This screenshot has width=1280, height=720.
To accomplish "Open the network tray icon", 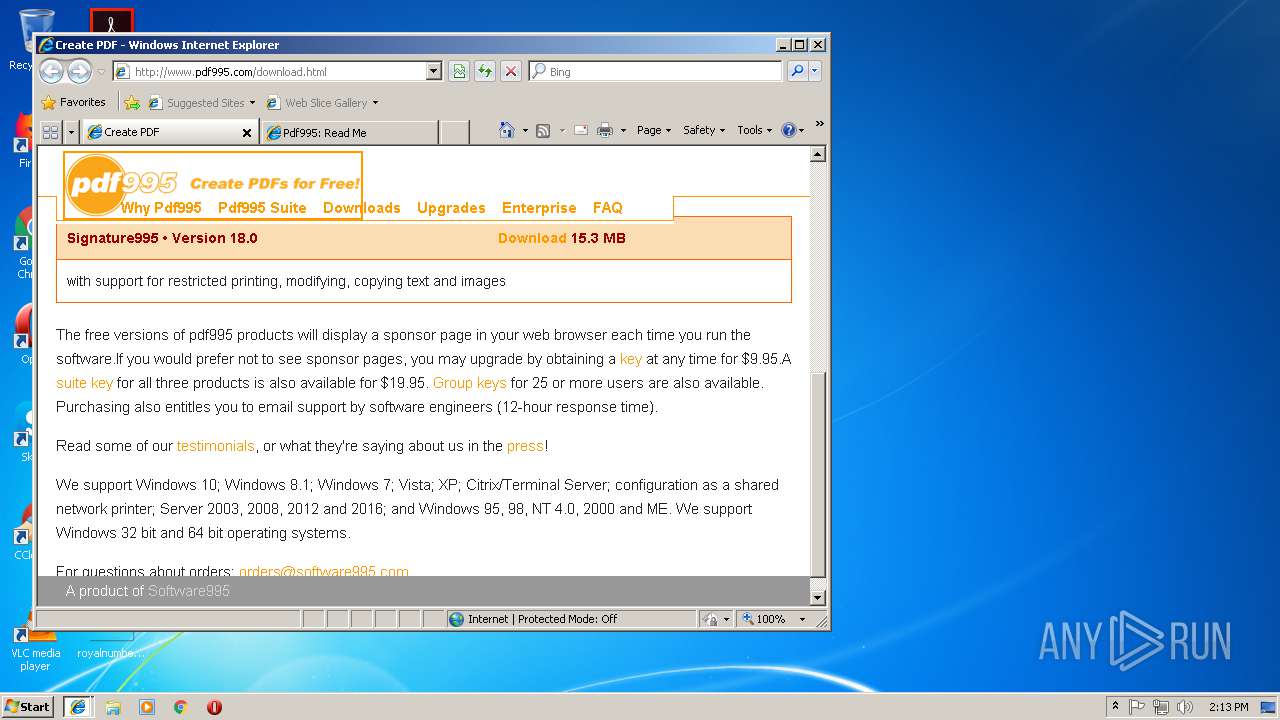I will 1161,706.
